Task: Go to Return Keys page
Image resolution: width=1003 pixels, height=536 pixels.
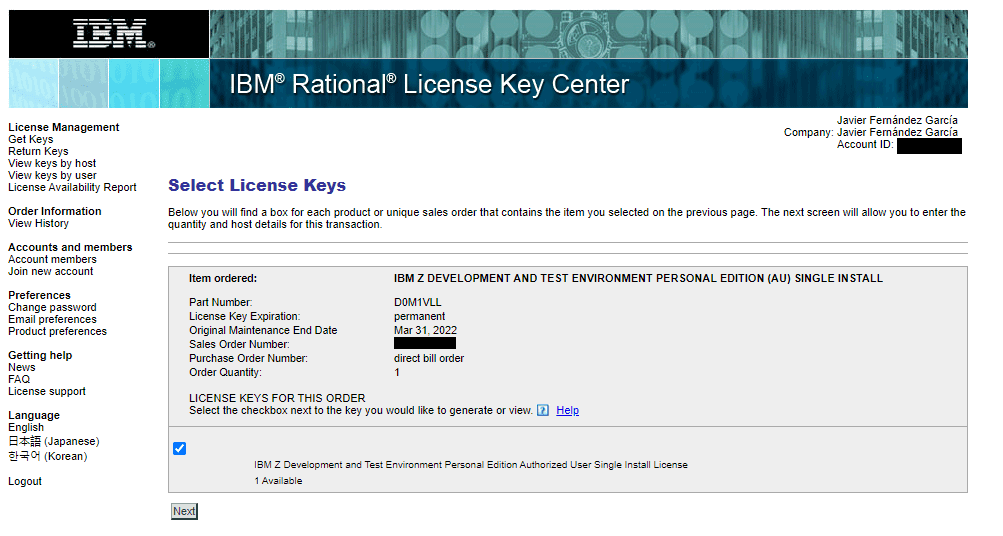Action: click(x=38, y=151)
